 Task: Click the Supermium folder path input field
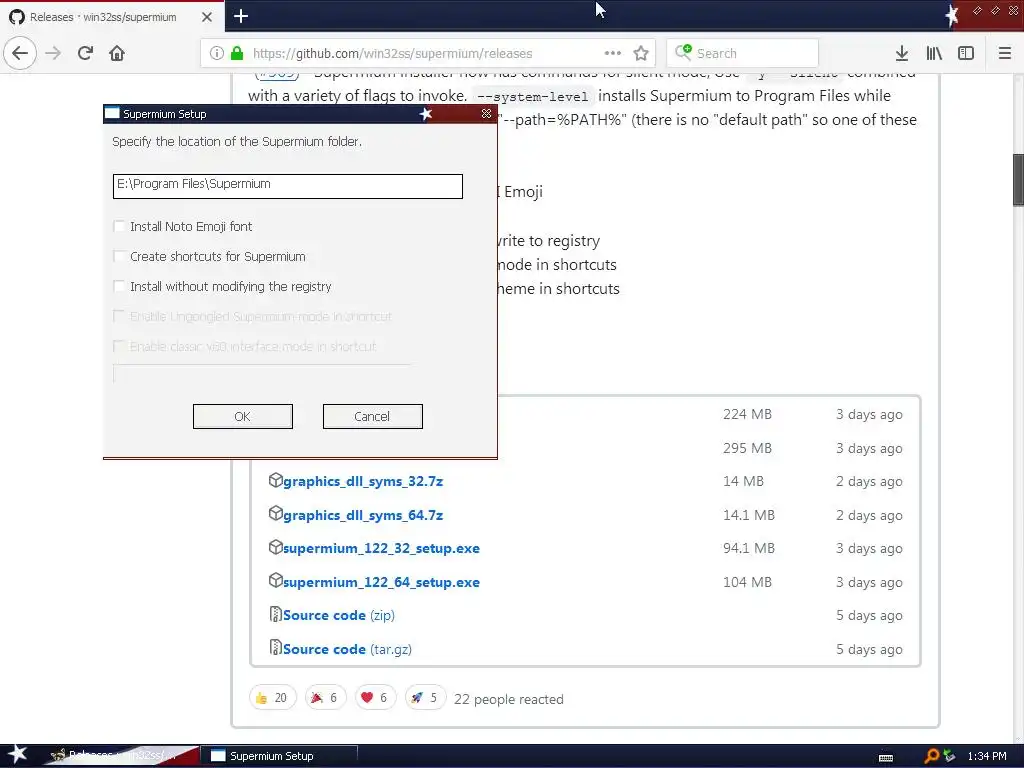pyautogui.click(x=288, y=186)
